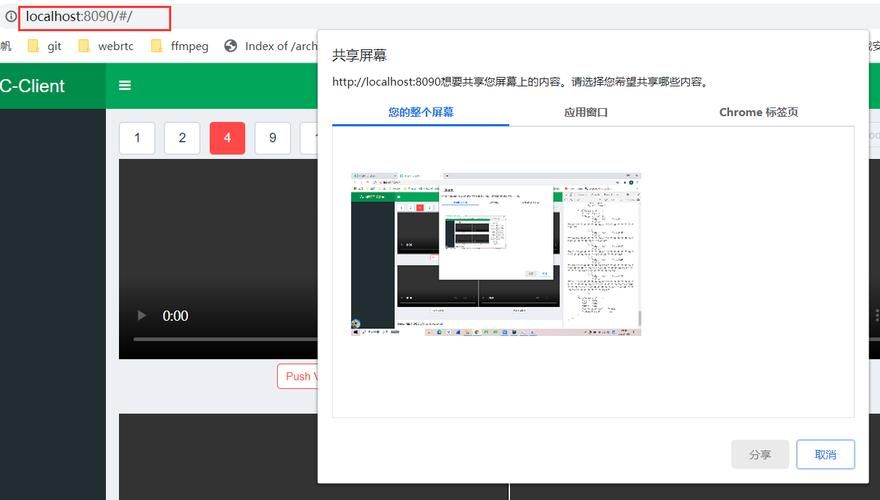Open the git bookmarks folder
The image size is (880, 500).
(x=44, y=46)
